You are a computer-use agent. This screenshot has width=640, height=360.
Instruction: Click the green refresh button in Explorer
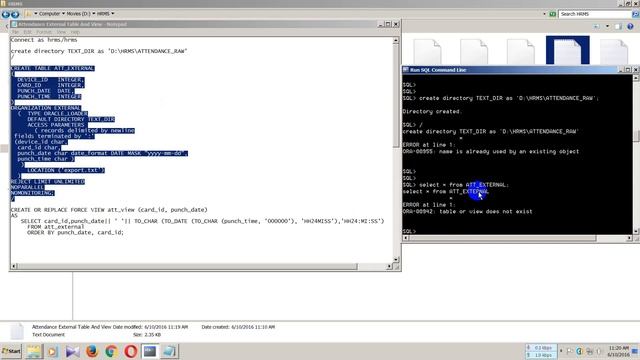552,14
